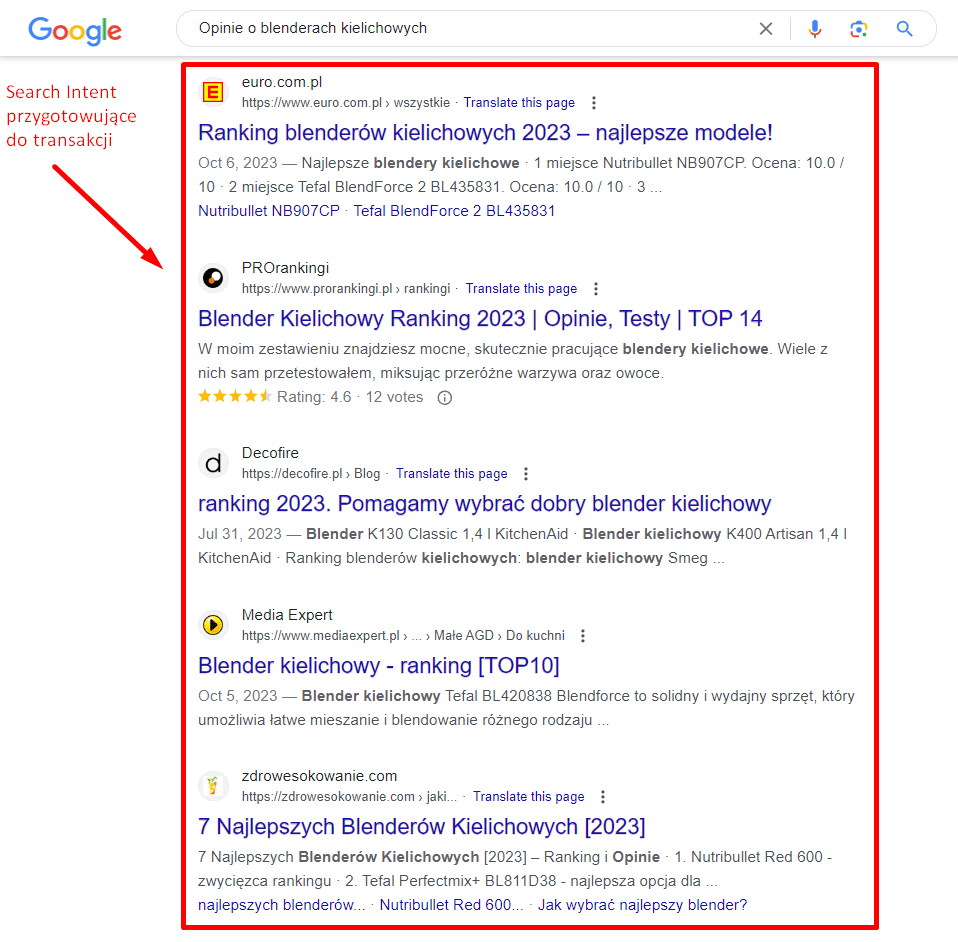Click the star rating 4.6 row

coord(310,397)
